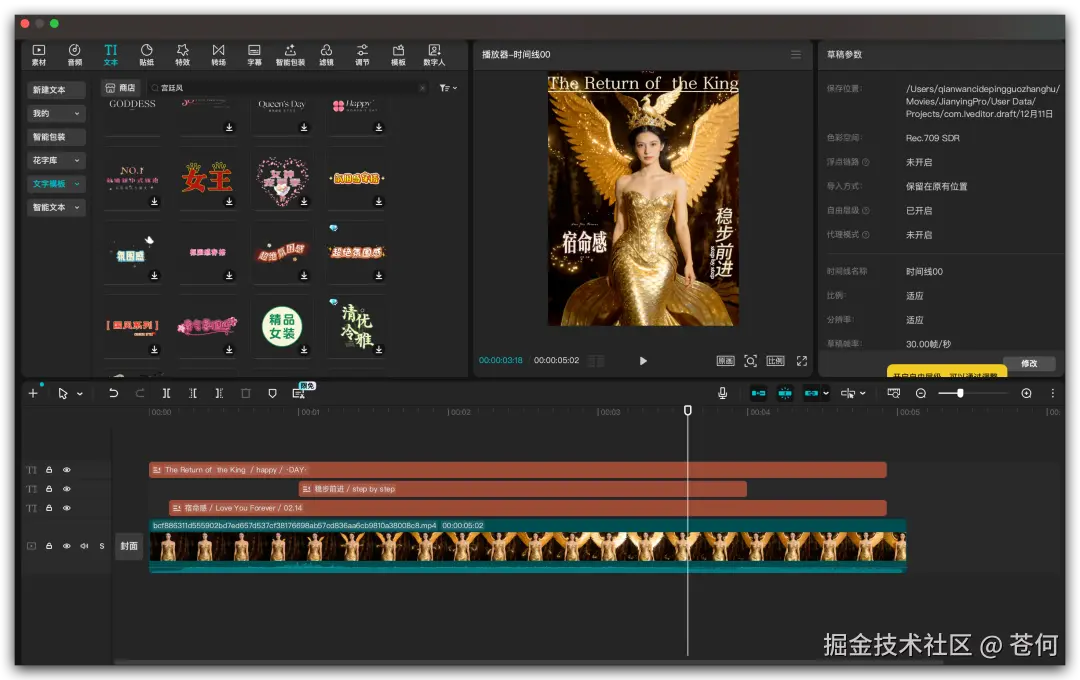
Task: Open the filter sort dropdown beside search
Action: point(447,88)
